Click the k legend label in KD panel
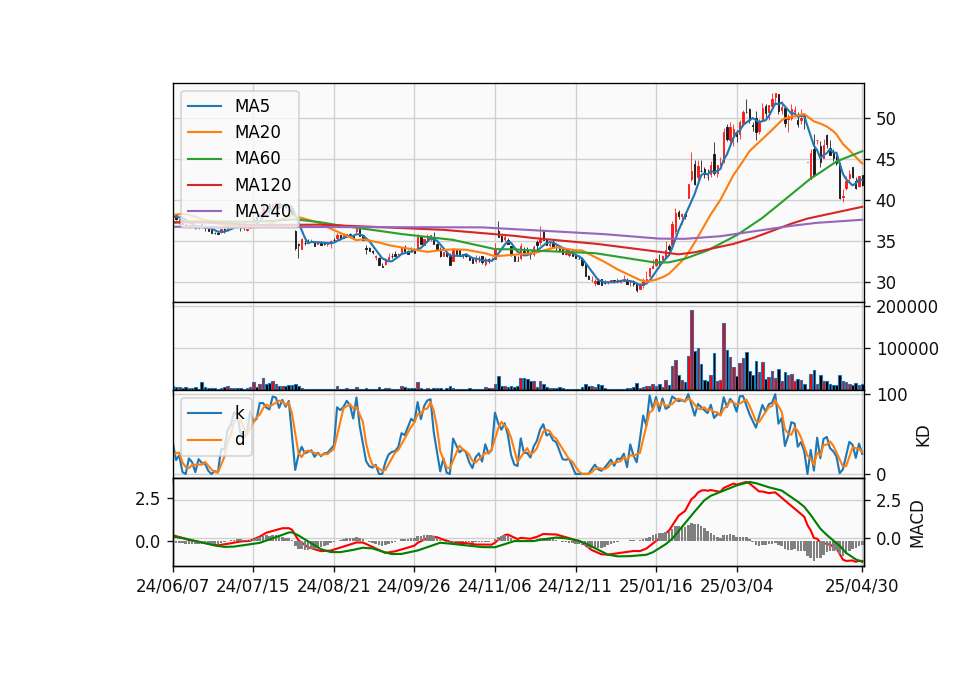 (239, 413)
